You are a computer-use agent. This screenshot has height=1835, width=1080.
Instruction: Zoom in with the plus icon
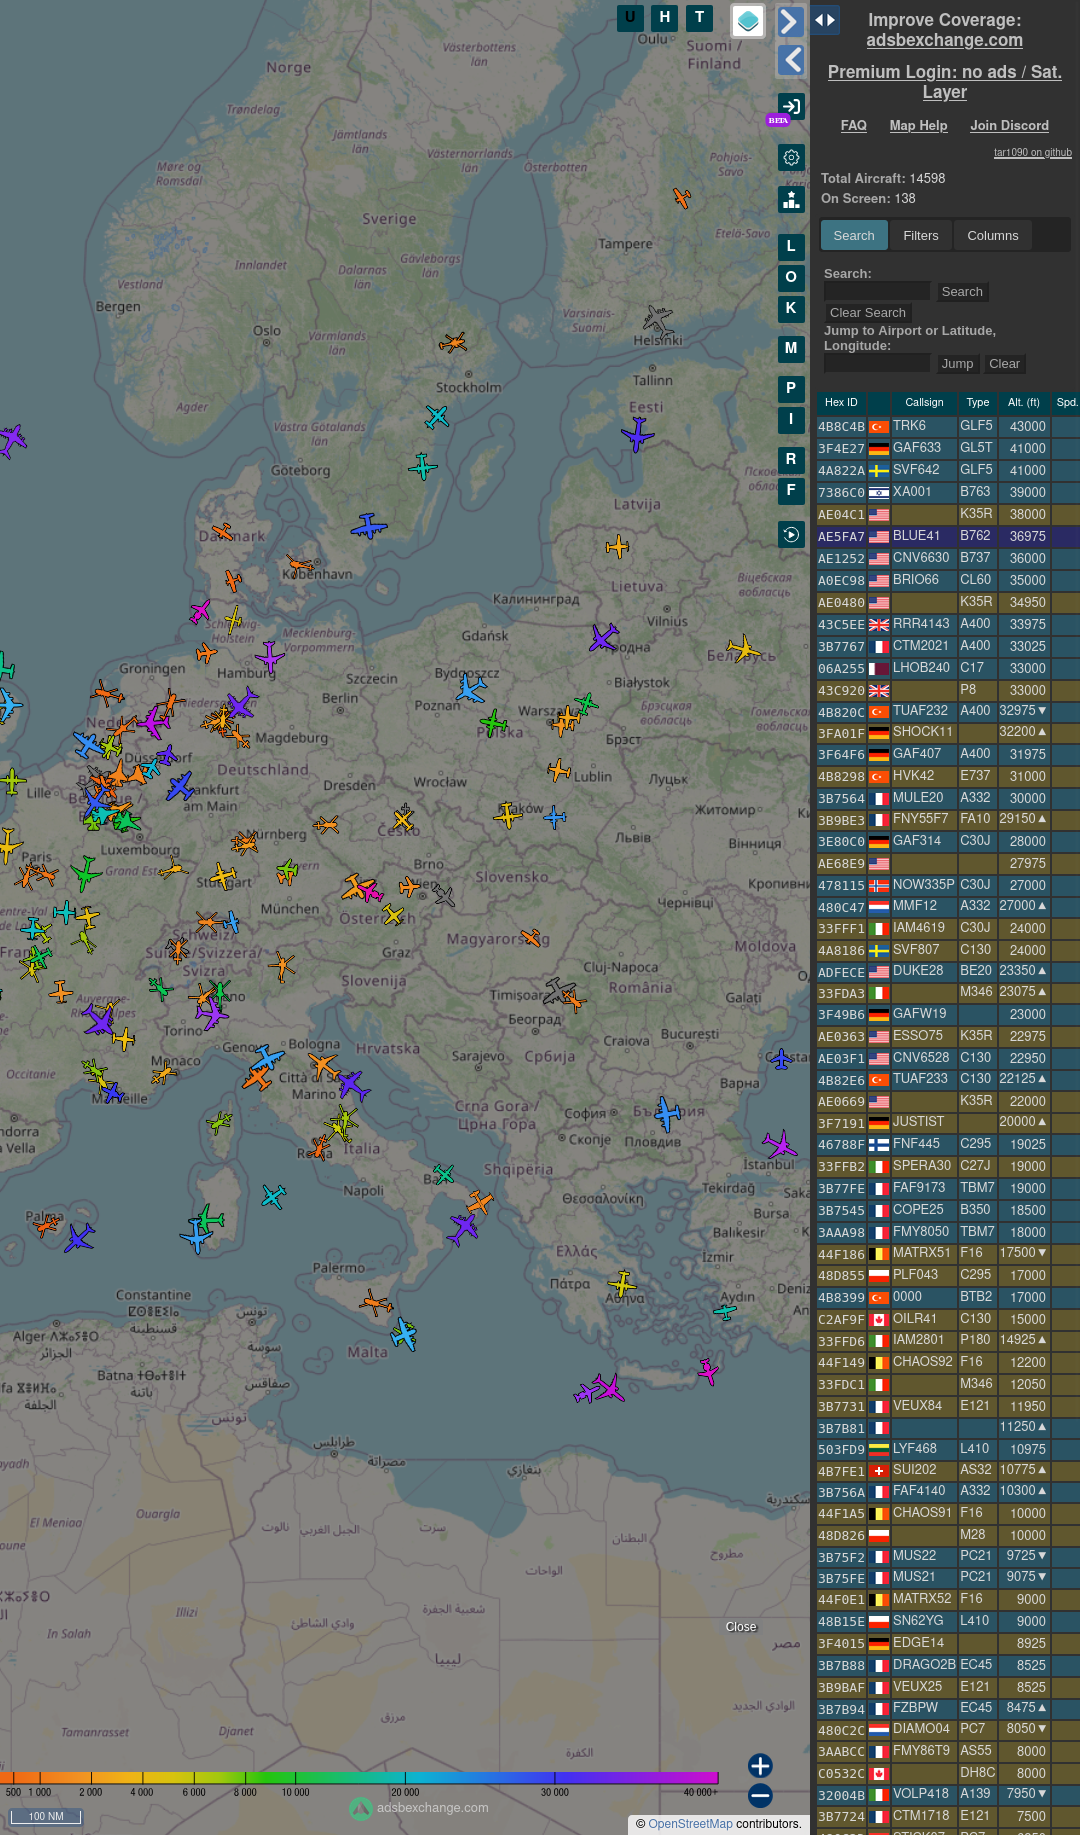(x=760, y=1766)
